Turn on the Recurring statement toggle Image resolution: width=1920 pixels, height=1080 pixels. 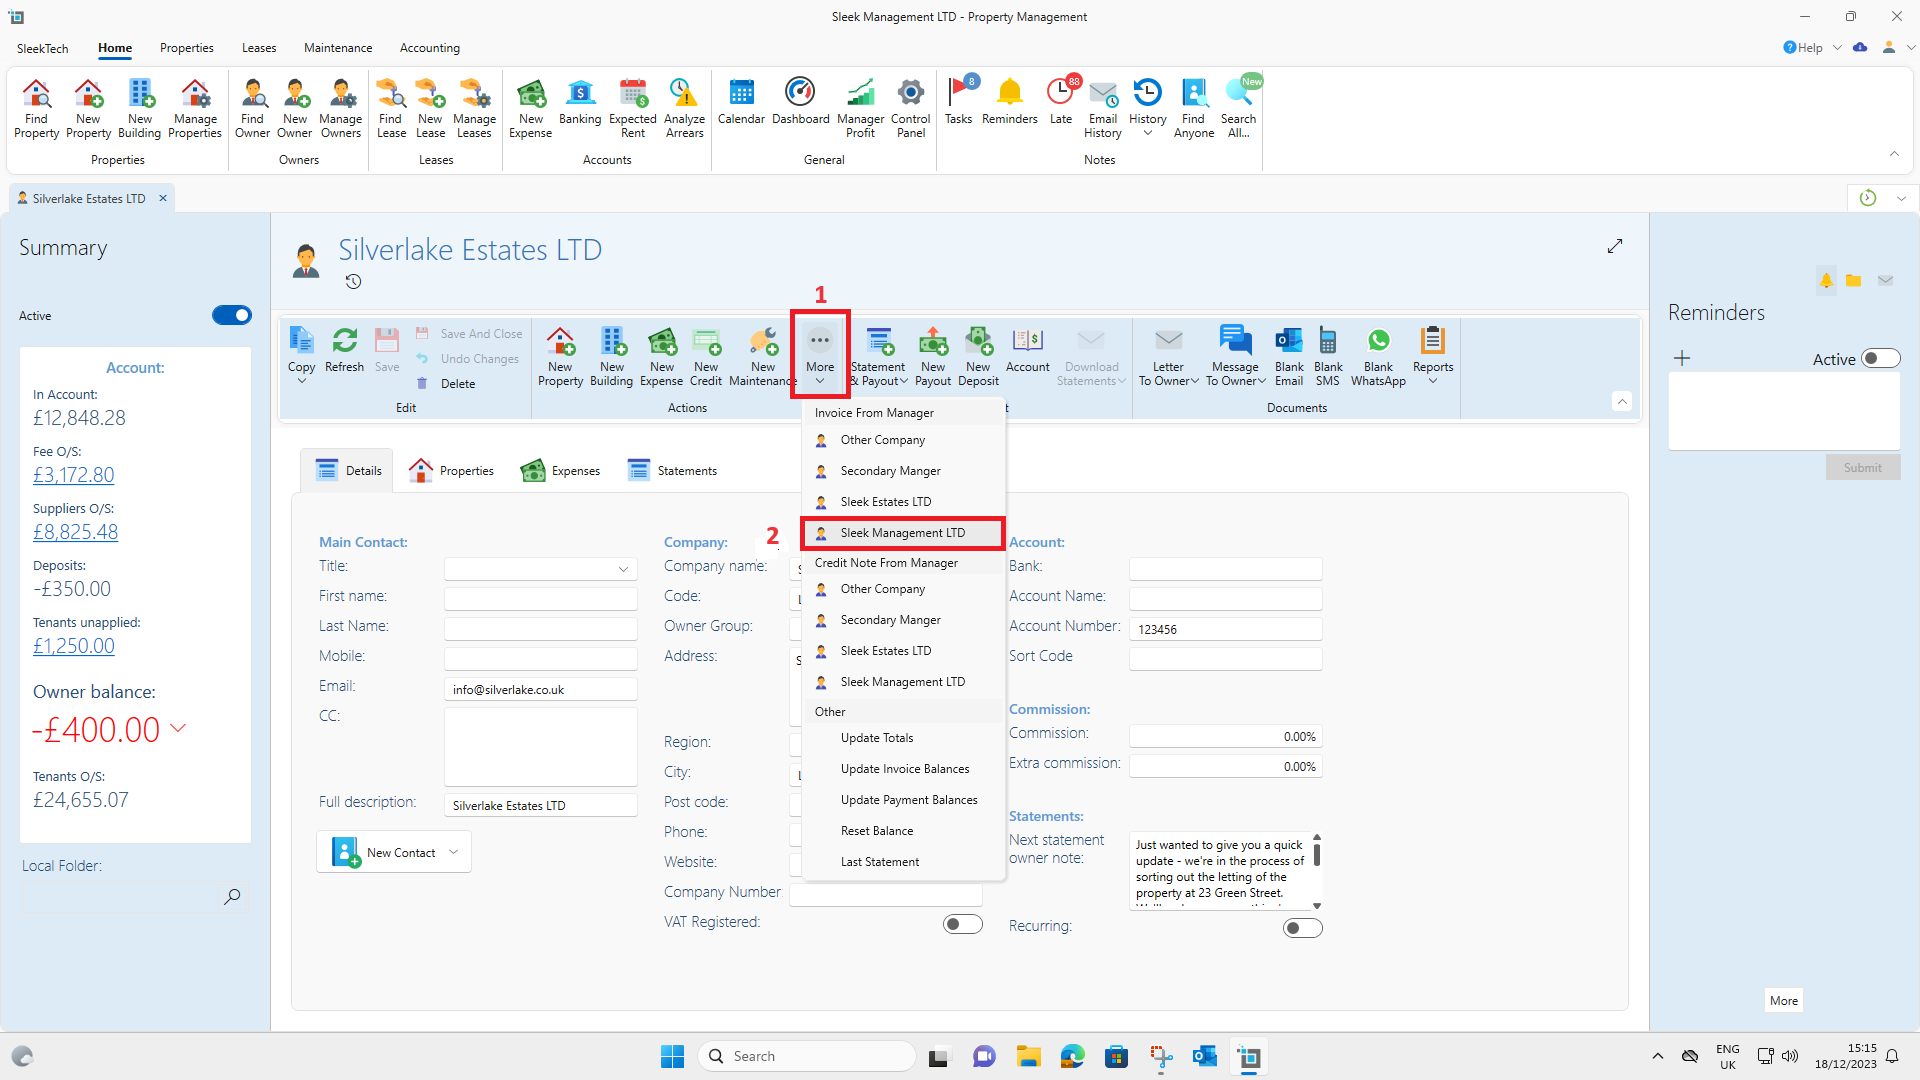1302,928
